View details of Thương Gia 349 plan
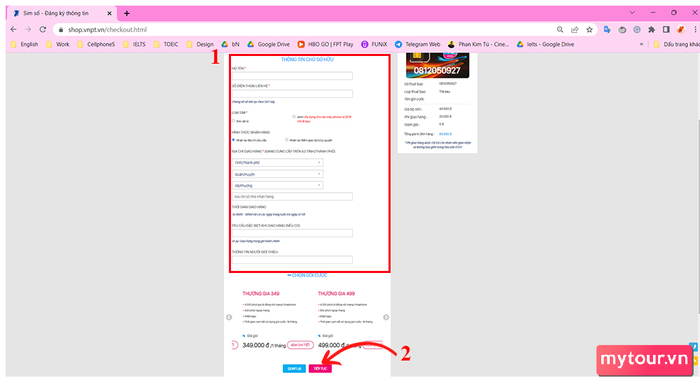 [x=300, y=345]
